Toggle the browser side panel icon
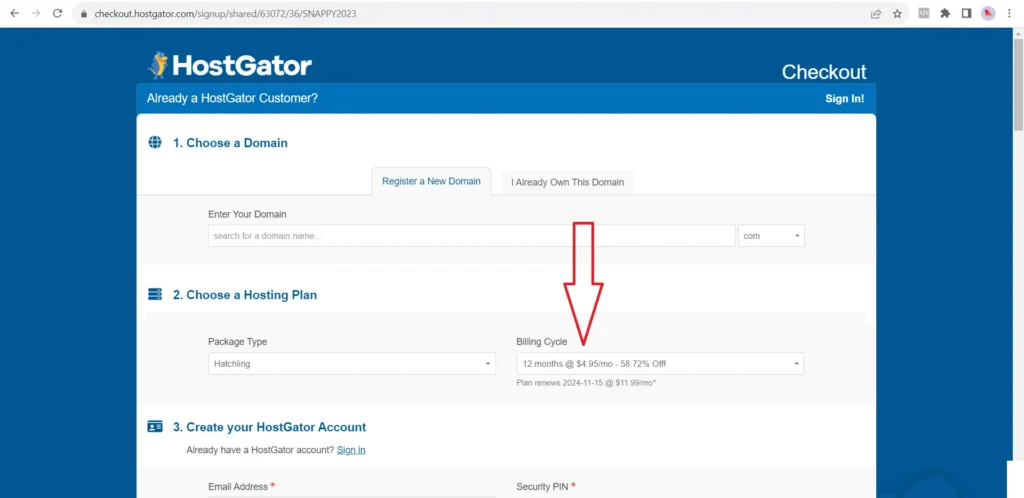The width and height of the screenshot is (1024, 498). coord(967,13)
